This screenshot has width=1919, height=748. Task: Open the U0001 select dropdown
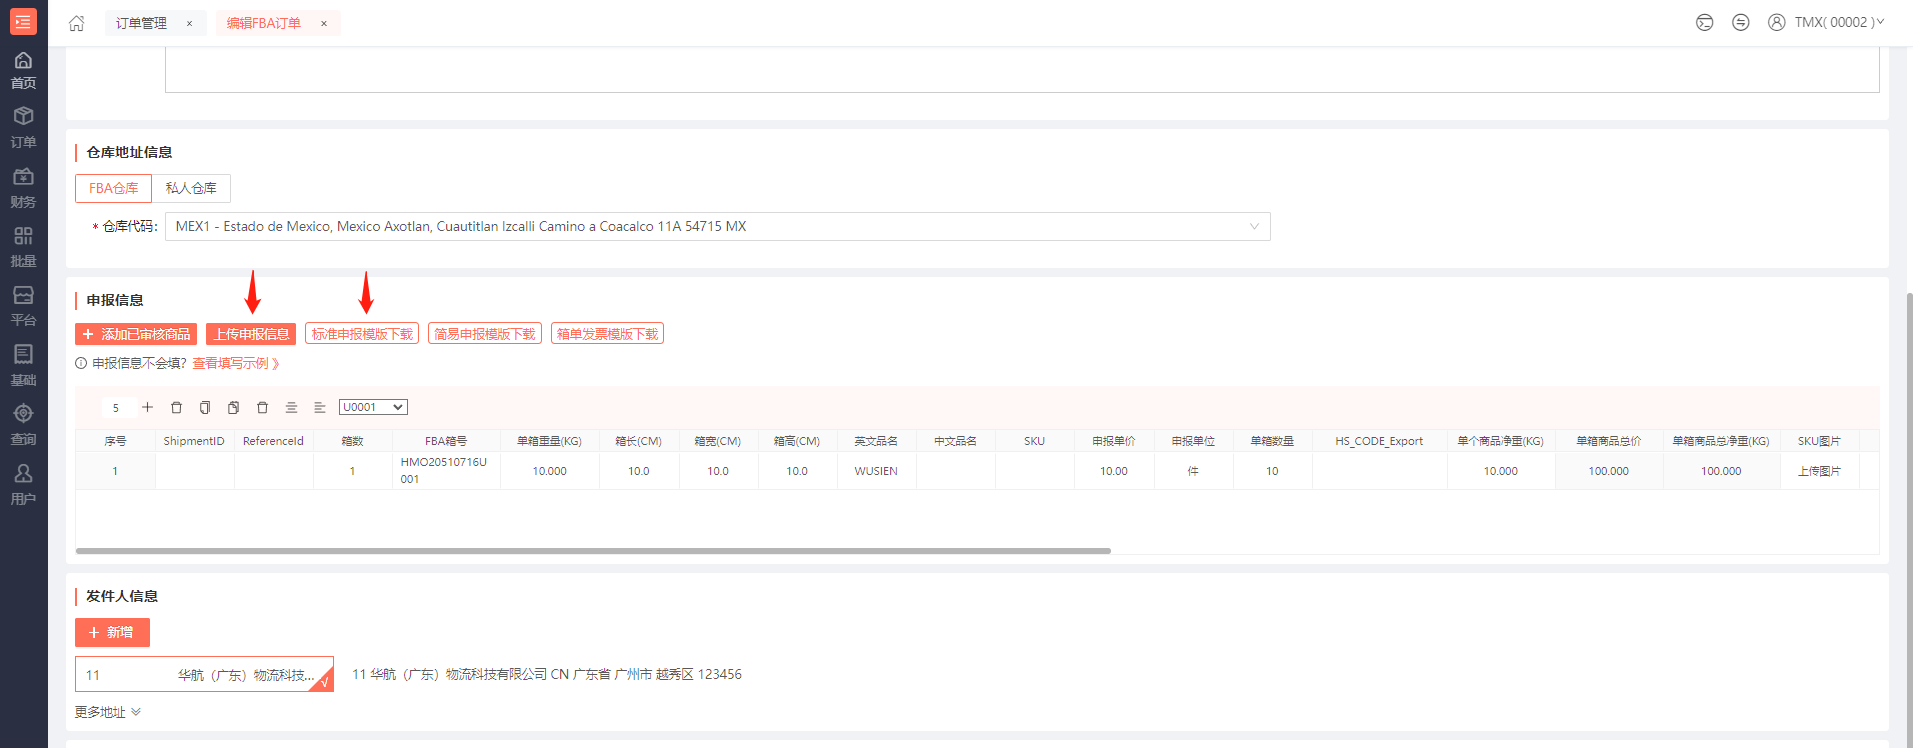pos(373,407)
